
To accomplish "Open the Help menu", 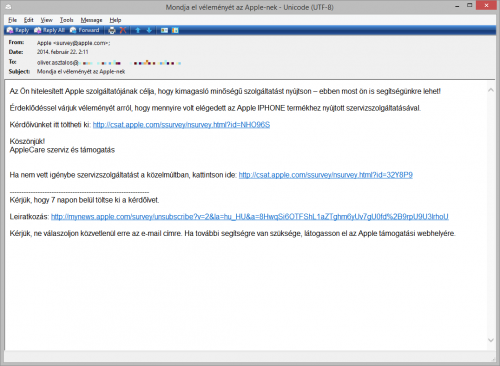I will click(115, 20).
